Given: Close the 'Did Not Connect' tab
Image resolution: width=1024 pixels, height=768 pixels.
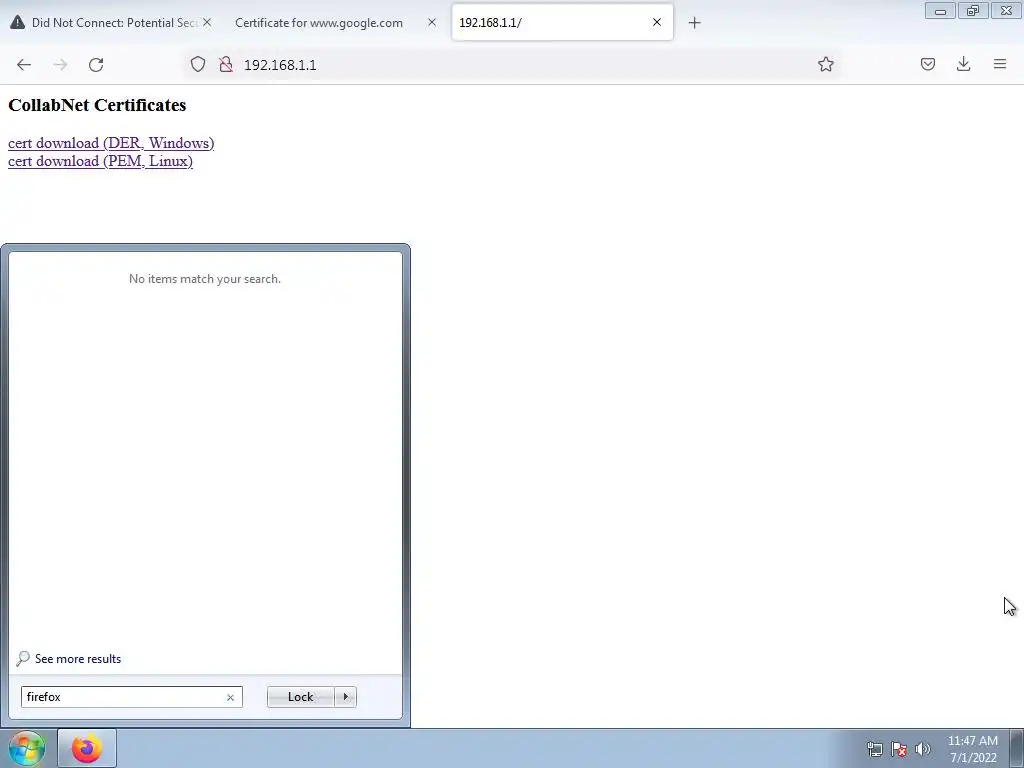Looking at the screenshot, I should pyautogui.click(x=207, y=22).
